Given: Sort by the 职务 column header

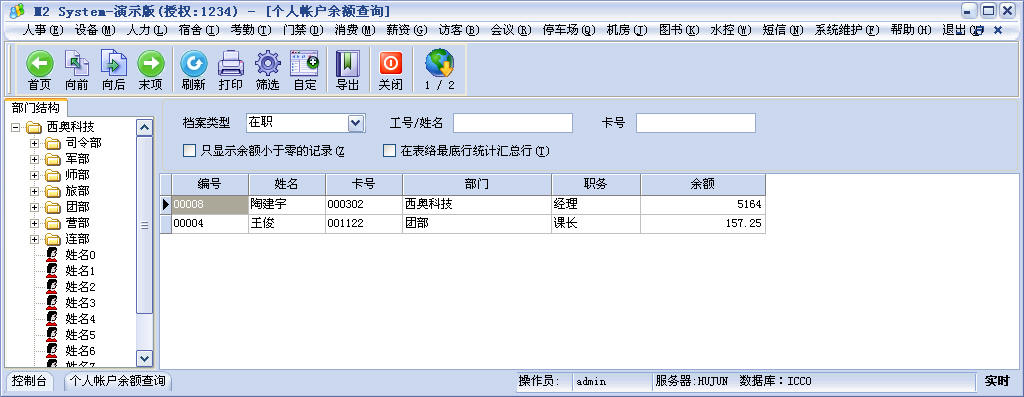Looking at the screenshot, I should click(x=596, y=184).
